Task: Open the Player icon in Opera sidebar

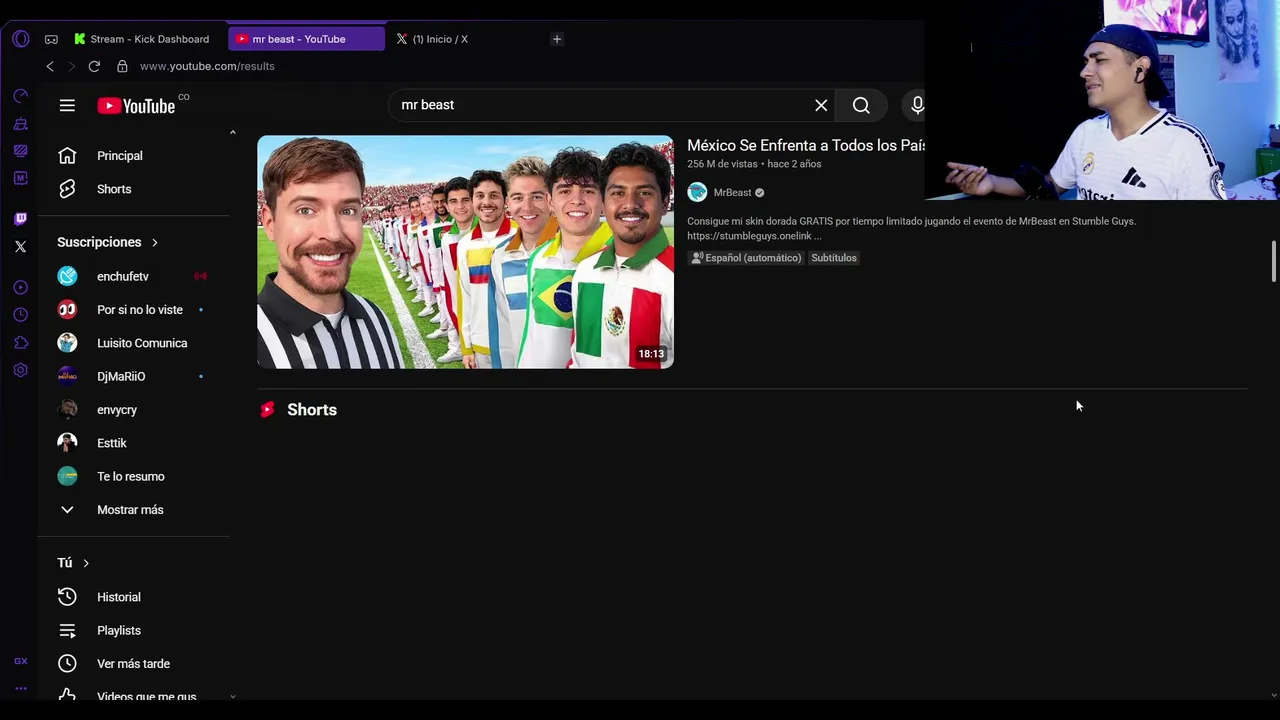Action: point(20,288)
